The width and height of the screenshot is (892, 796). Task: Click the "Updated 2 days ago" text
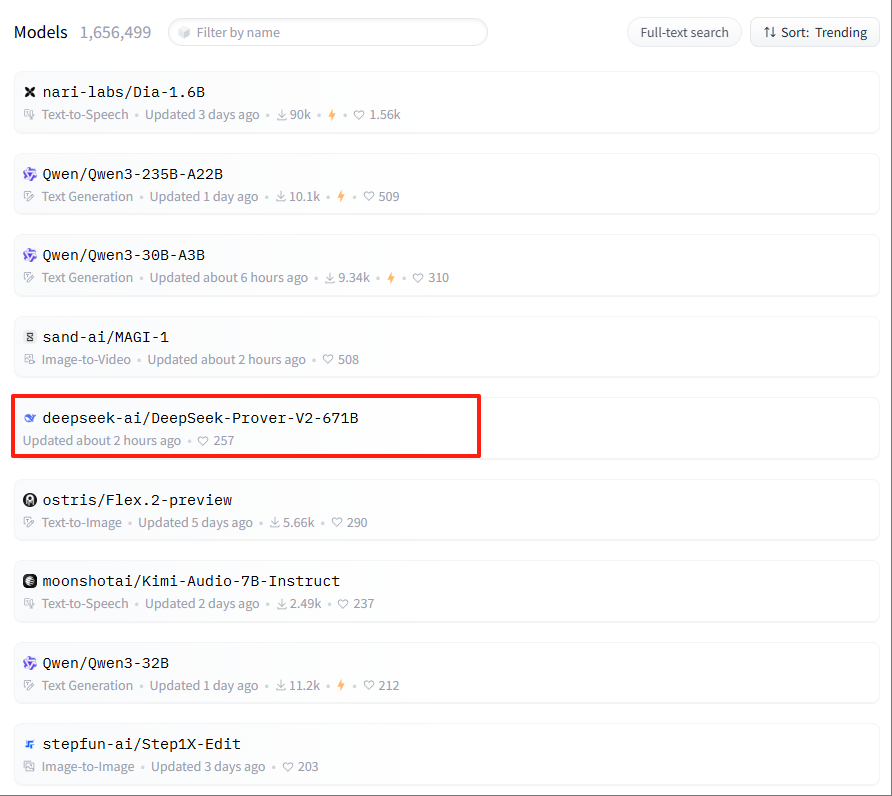point(202,604)
